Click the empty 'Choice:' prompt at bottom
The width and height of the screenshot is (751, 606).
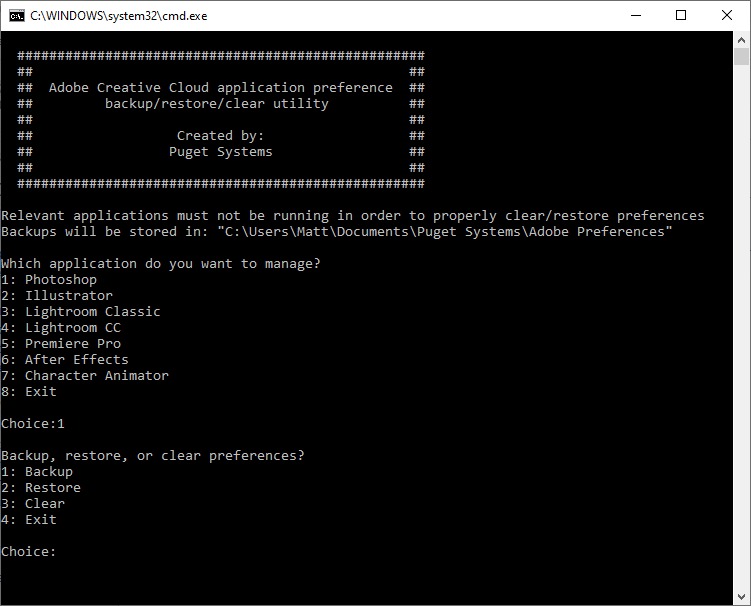tap(29, 552)
